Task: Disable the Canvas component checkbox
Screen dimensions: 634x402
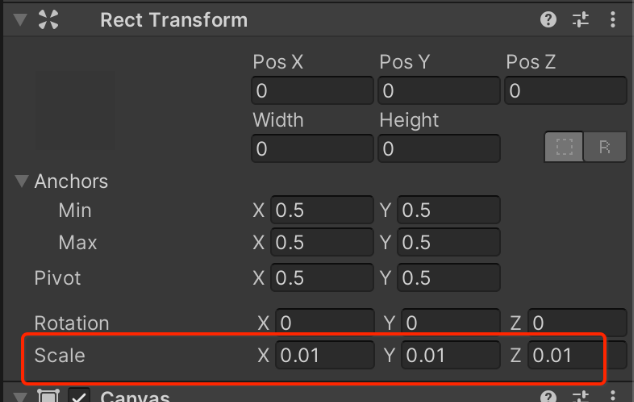Action: click(78, 396)
